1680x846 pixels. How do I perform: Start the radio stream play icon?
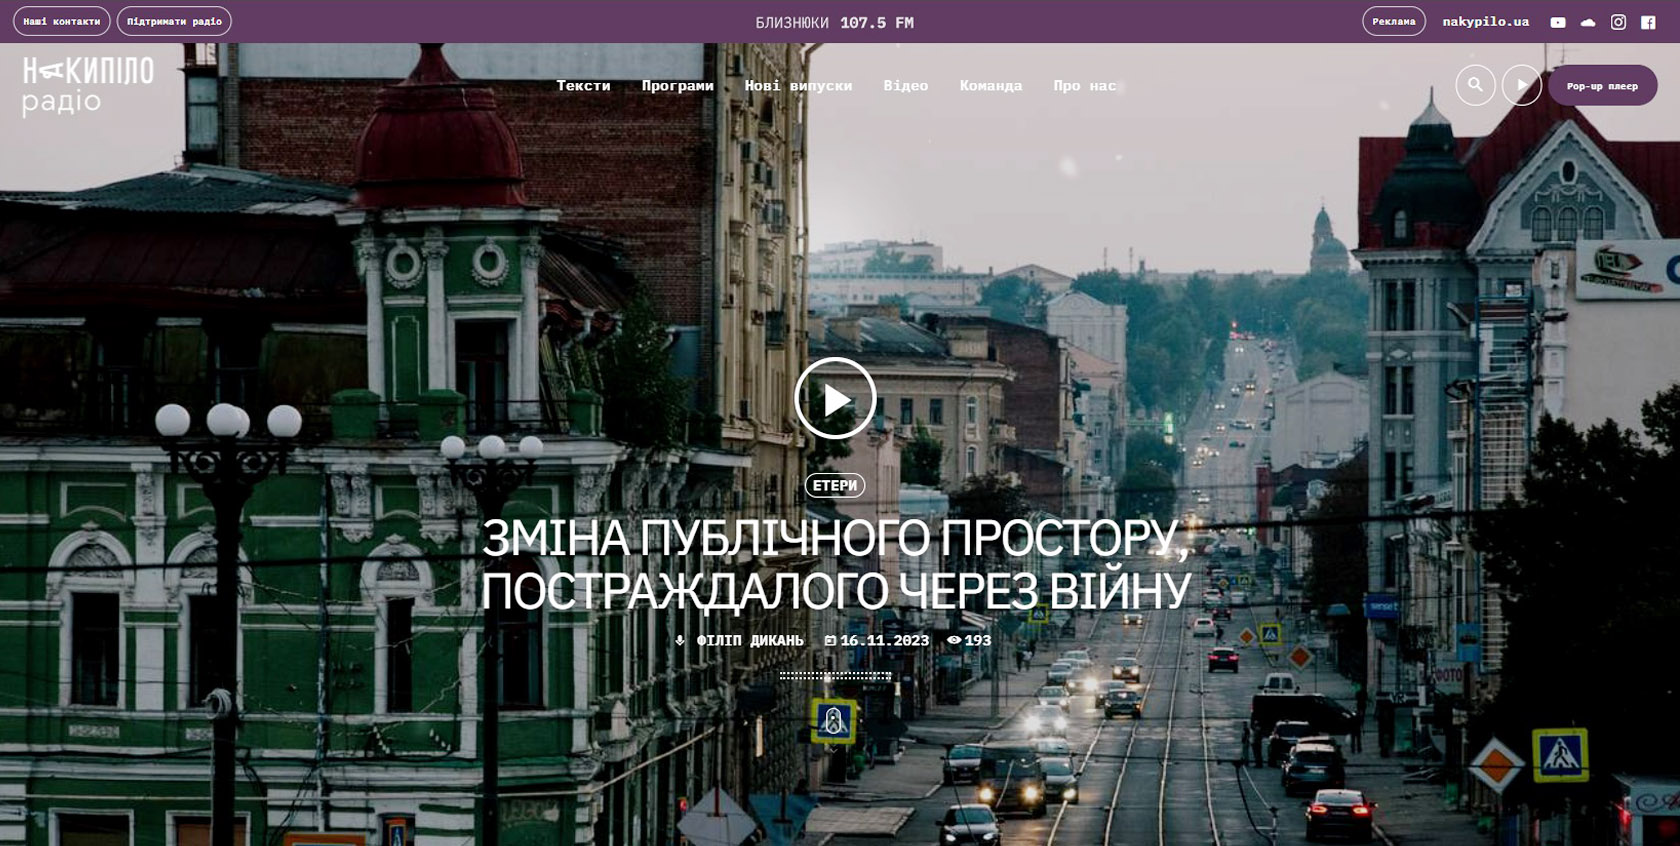coord(1522,85)
